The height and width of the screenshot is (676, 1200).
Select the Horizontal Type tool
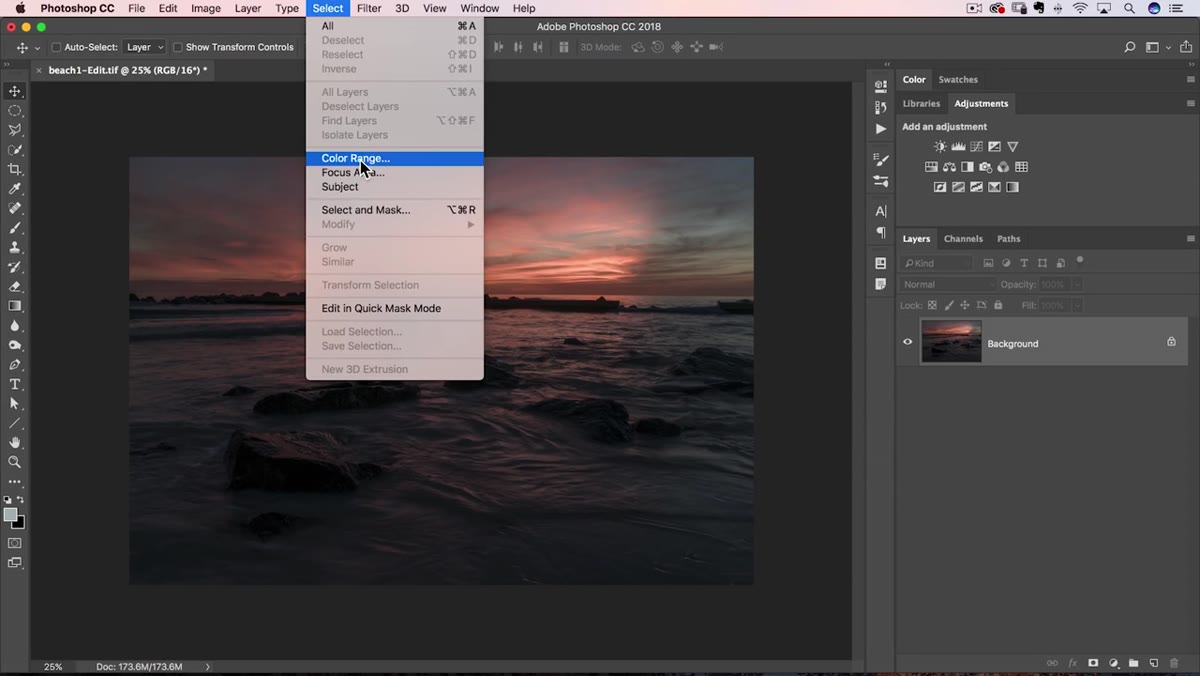15,384
